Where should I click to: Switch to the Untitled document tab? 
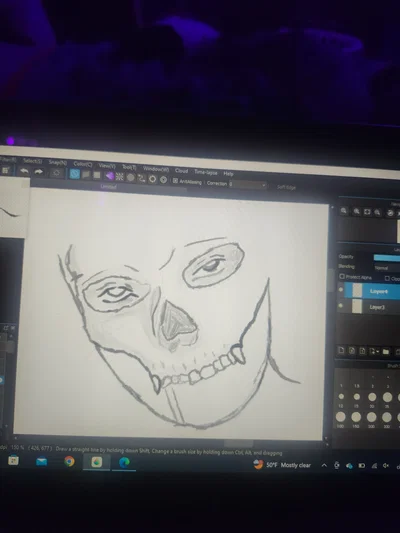tap(109, 187)
